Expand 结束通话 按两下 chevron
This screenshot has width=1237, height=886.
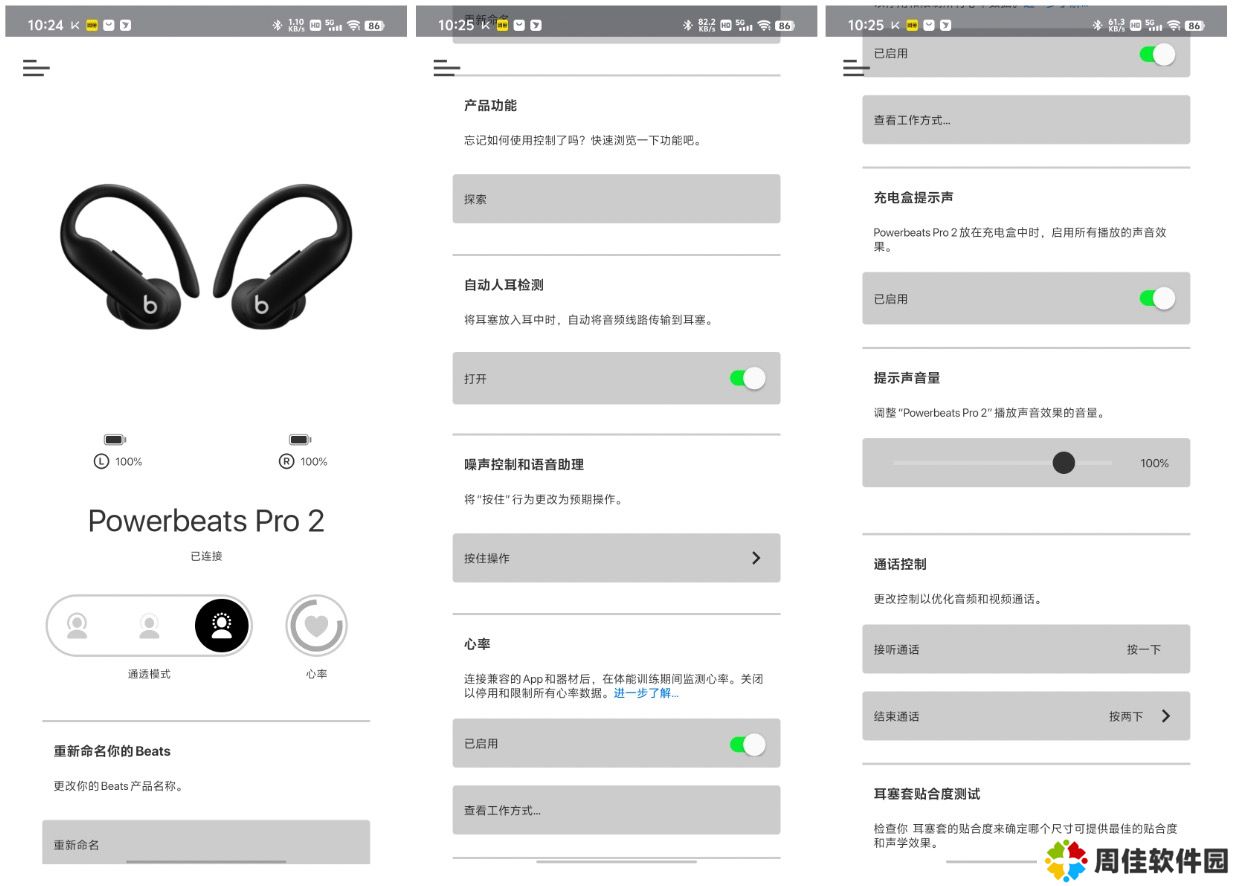[x=1166, y=716]
